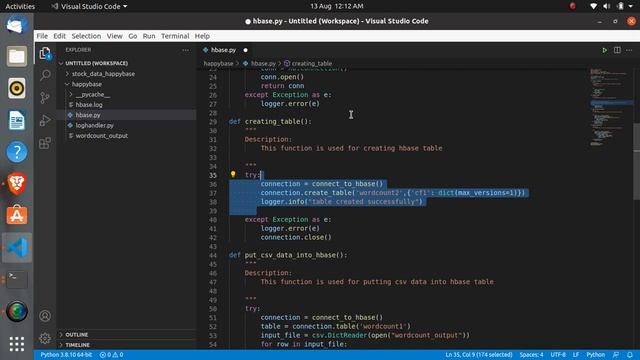Select Python 3.8.10 64-bit interpreter

tap(66, 355)
